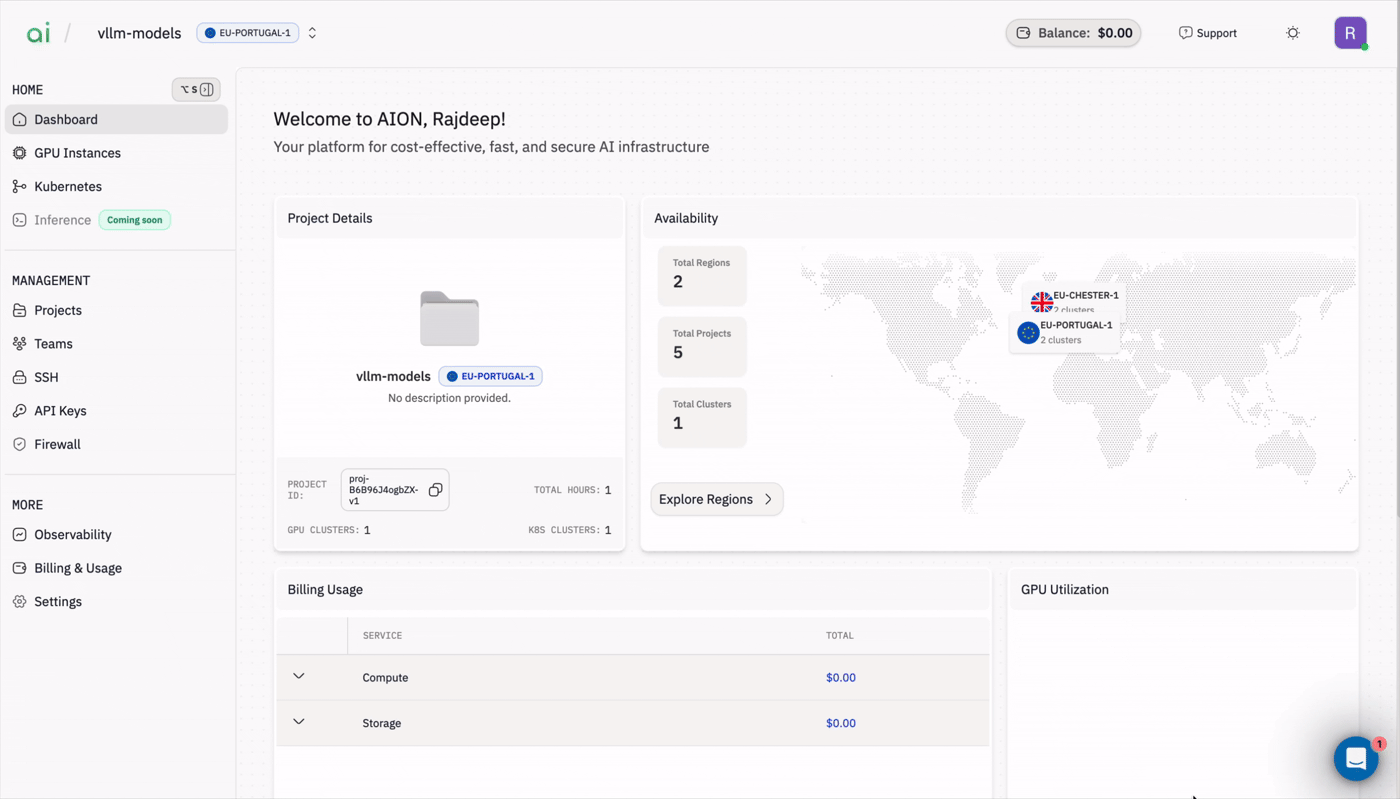
Task: Click the AION logo icon
Action: click(x=38, y=33)
